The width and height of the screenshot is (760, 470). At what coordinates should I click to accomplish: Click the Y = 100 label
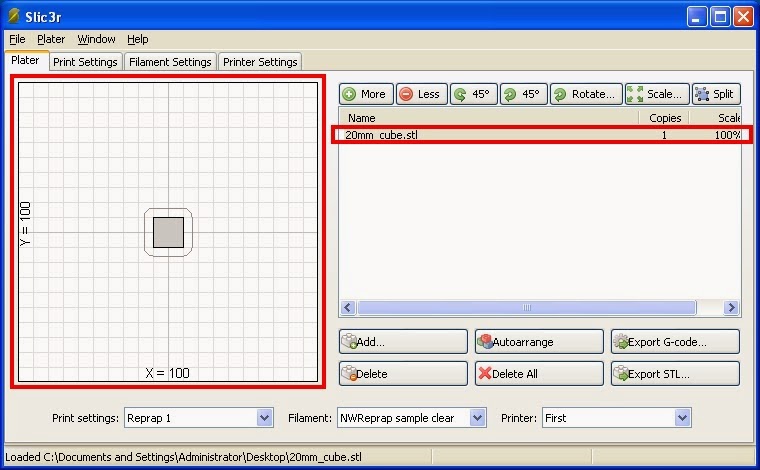25,224
